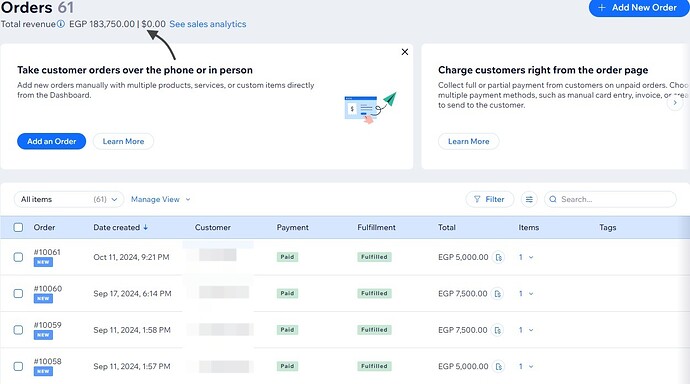Click the Paid badge on order #10061
The width and height of the screenshot is (690, 384).
(x=287, y=257)
